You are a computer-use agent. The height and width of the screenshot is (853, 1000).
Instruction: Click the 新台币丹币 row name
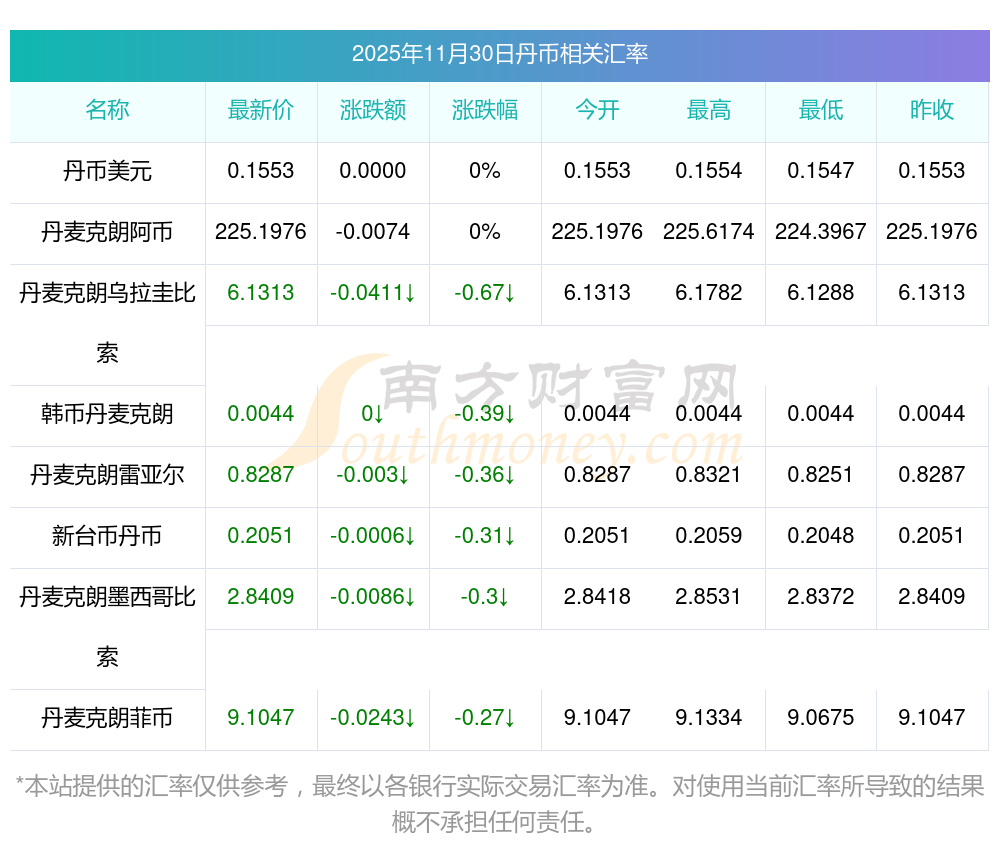pos(107,536)
